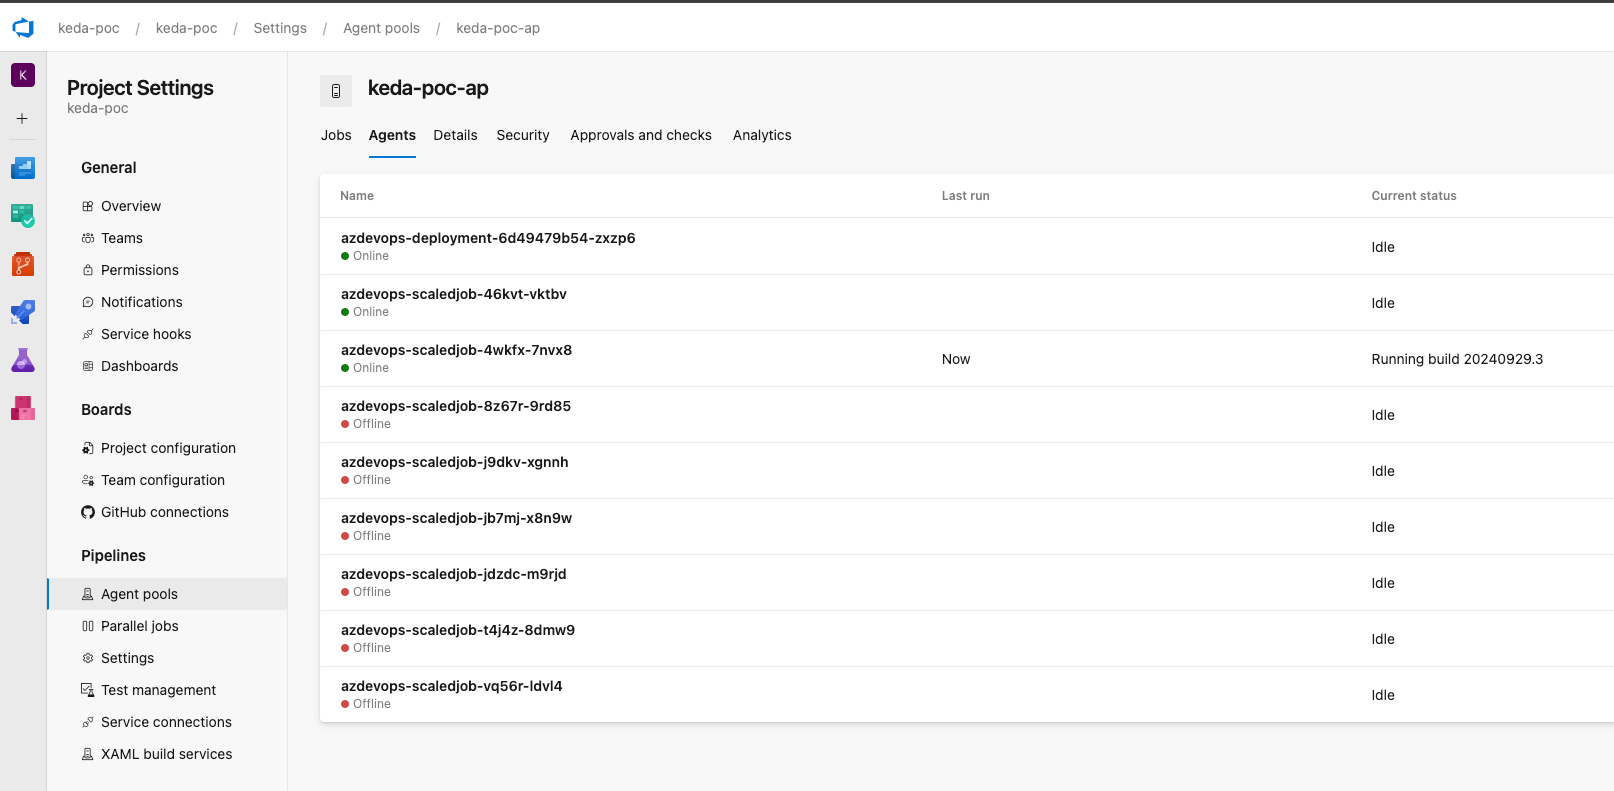Click the GitHub connections icon
The height and width of the screenshot is (791, 1614).
click(x=88, y=512)
